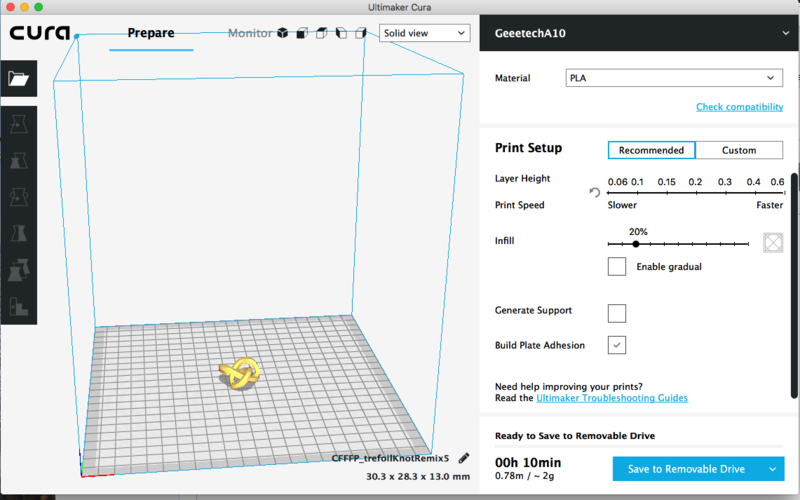Viewport: 800px width, 500px height.
Task: Check the Generate Support checkbox
Action: [x=617, y=313]
